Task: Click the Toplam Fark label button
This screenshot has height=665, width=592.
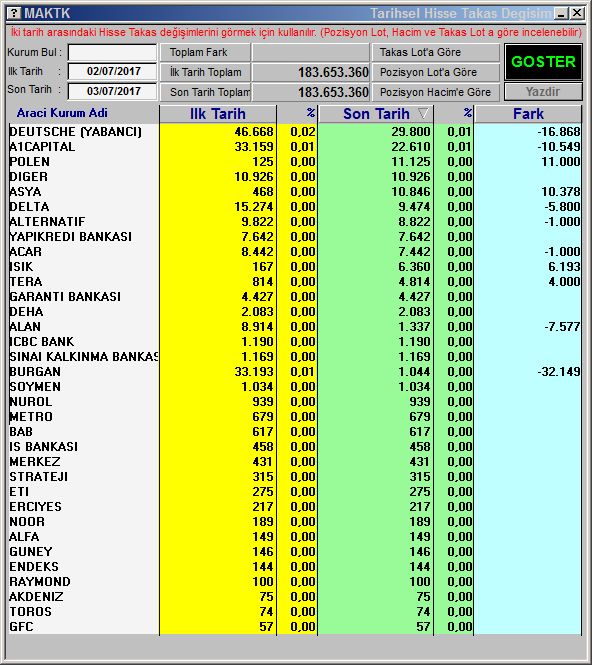Action: point(205,53)
